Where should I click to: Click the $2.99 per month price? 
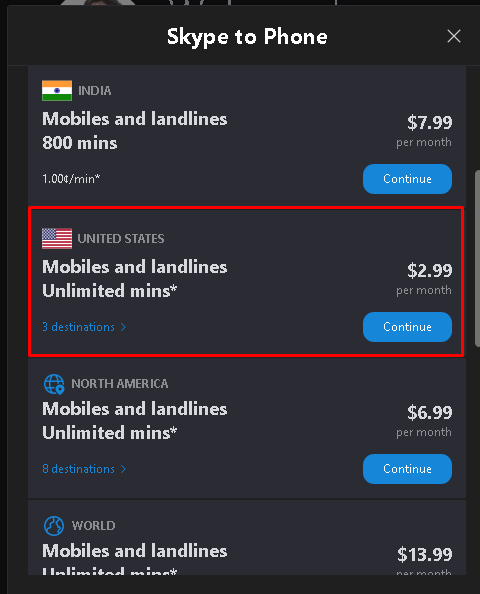pos(424,279)
